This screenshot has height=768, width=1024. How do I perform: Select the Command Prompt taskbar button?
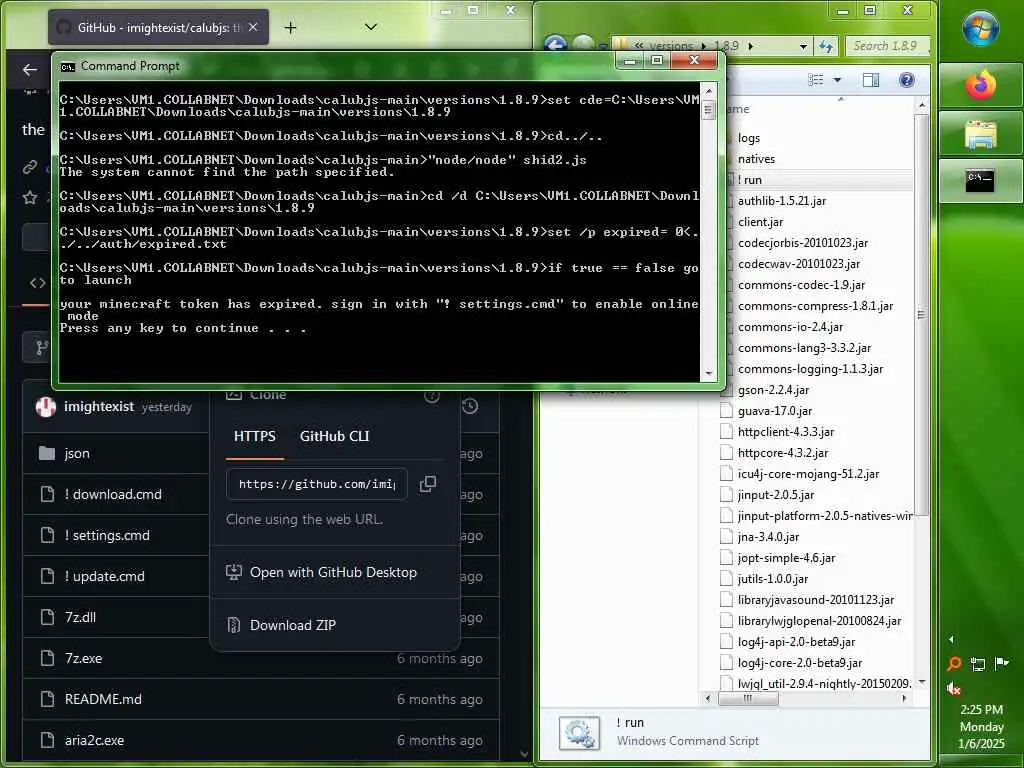coord(981,180)
